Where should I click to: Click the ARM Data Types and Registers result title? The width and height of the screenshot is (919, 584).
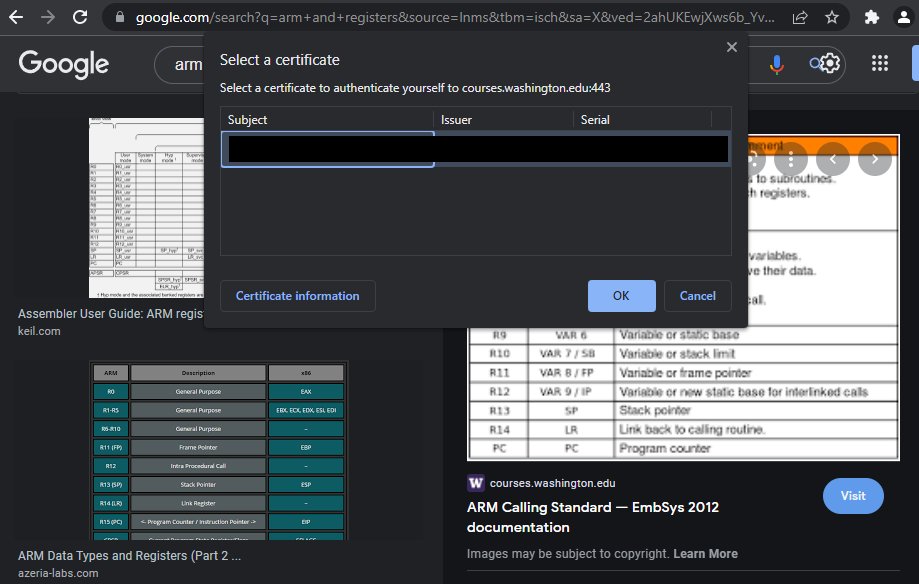(x=130, y=556)
